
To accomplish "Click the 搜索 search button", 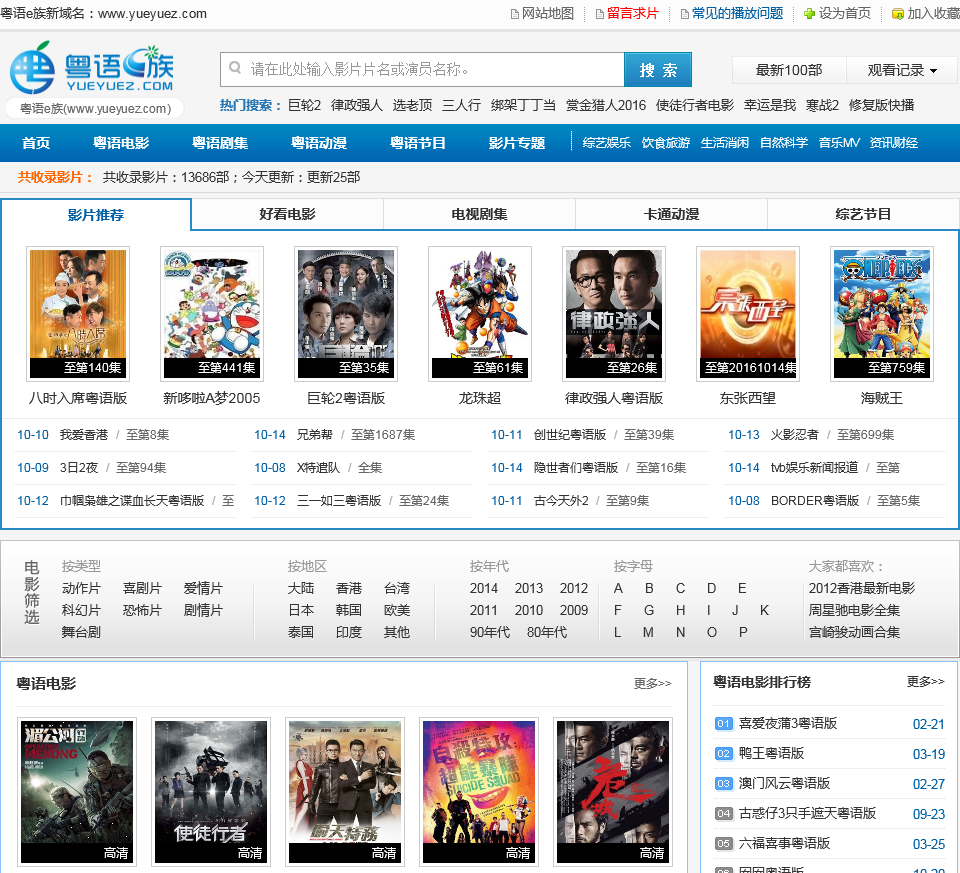I will 658,70.
